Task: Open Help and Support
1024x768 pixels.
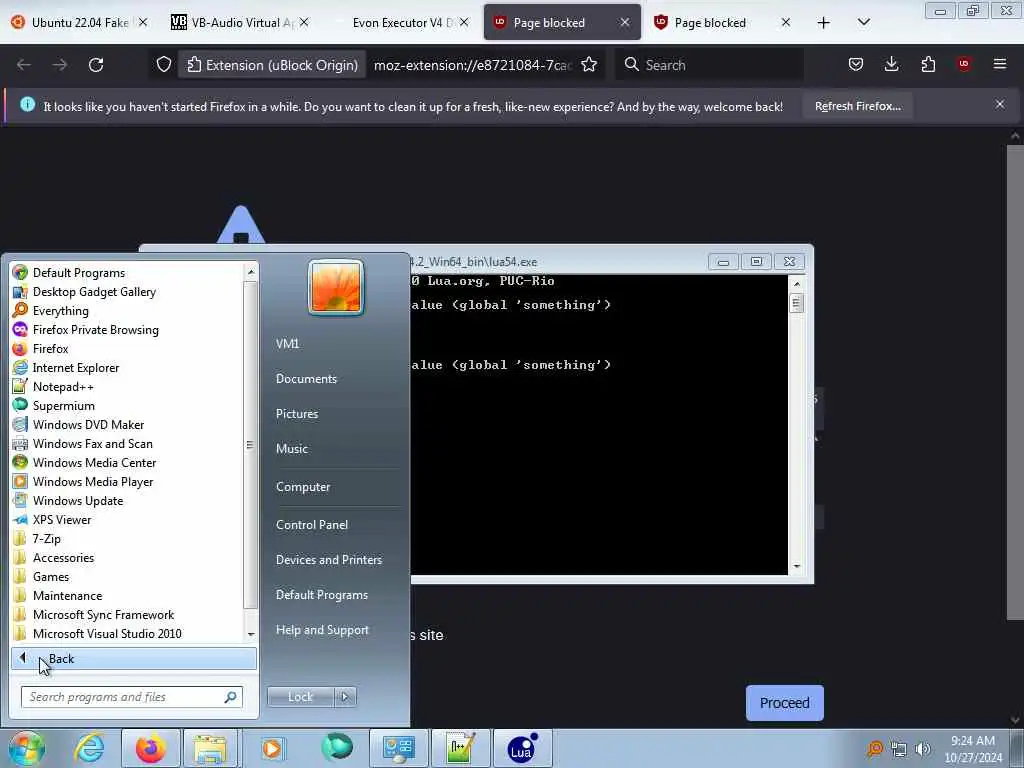Action: click(323, 630)
